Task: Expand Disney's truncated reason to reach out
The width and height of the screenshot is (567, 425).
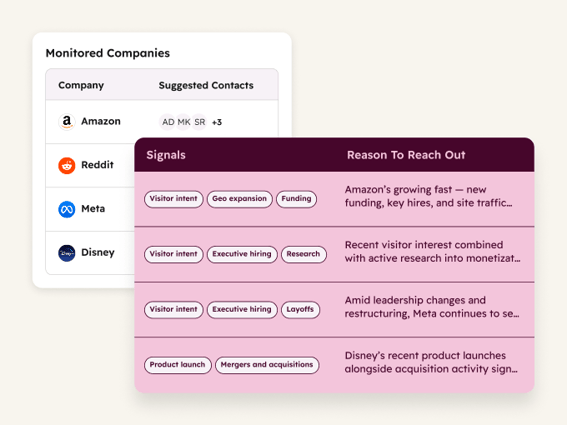Action: pyautogui.click(x=431, y=362)
